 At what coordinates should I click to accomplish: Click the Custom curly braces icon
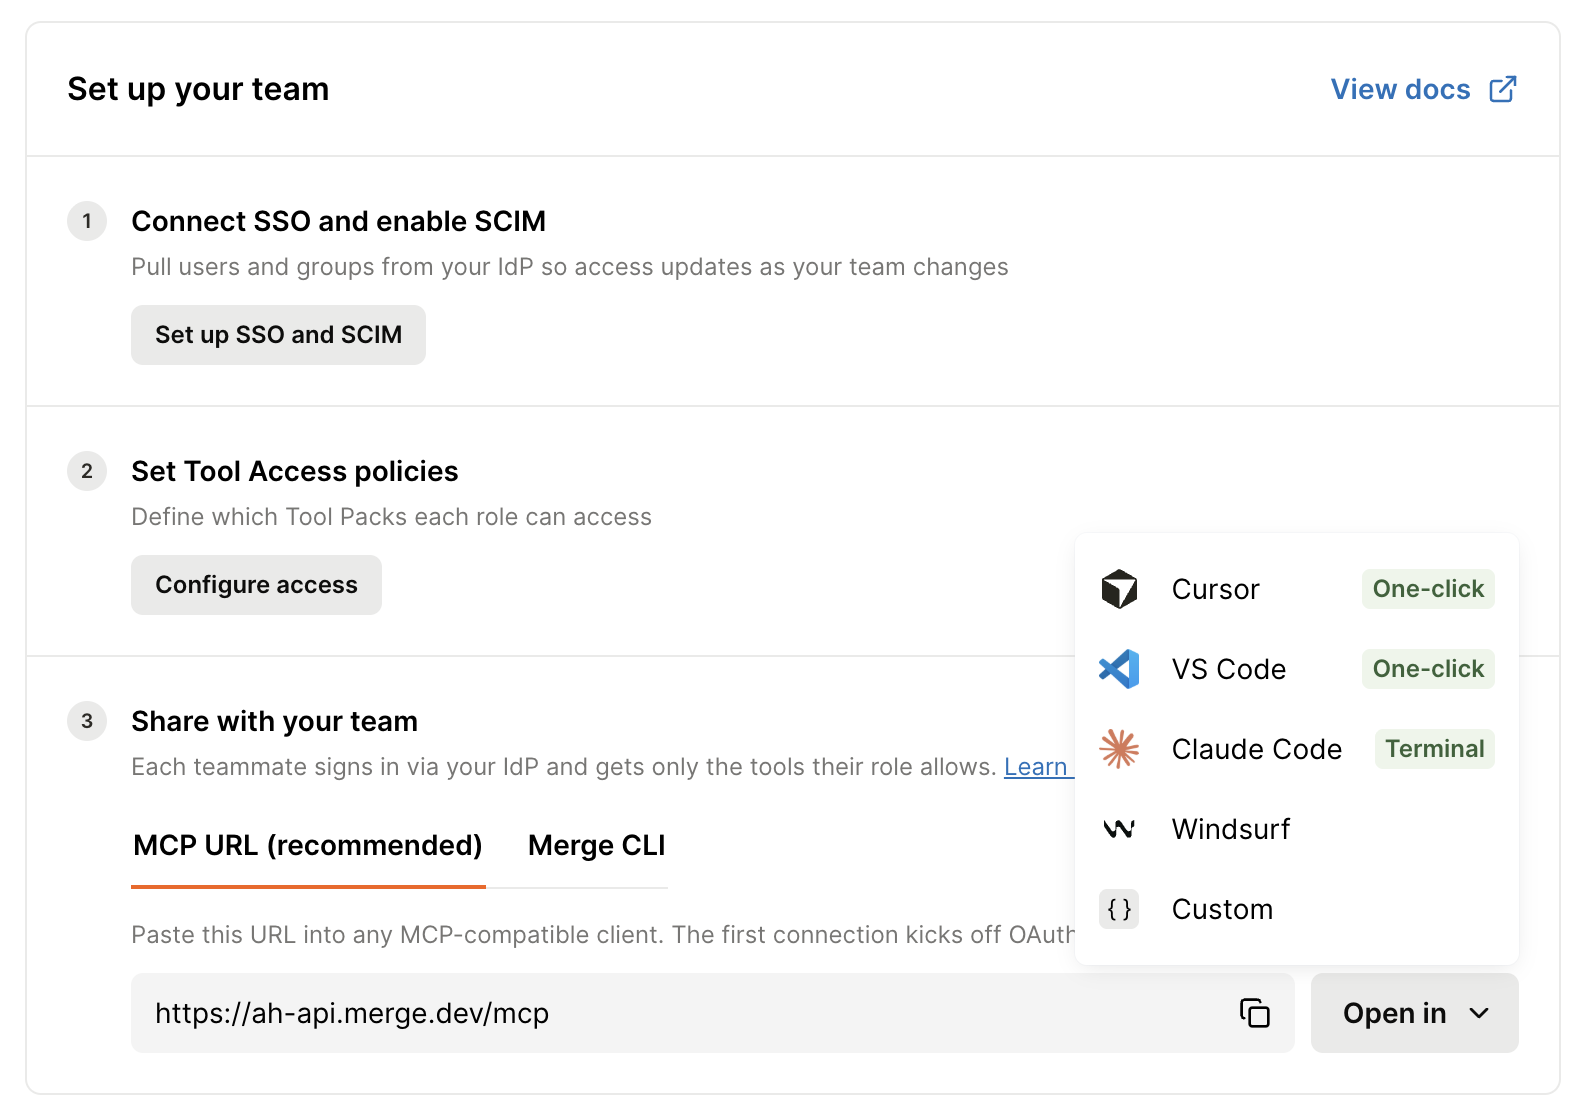1119,909
